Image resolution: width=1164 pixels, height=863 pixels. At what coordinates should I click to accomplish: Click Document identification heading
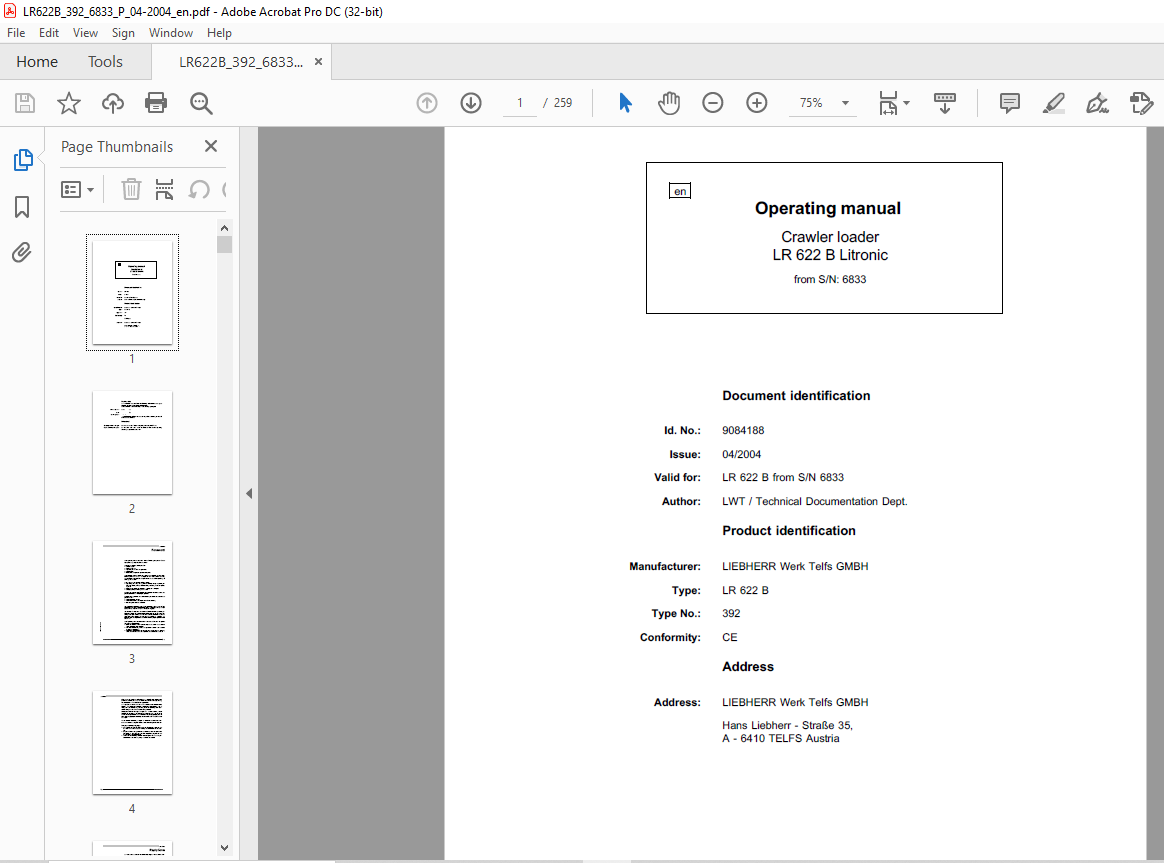(796, 396)
